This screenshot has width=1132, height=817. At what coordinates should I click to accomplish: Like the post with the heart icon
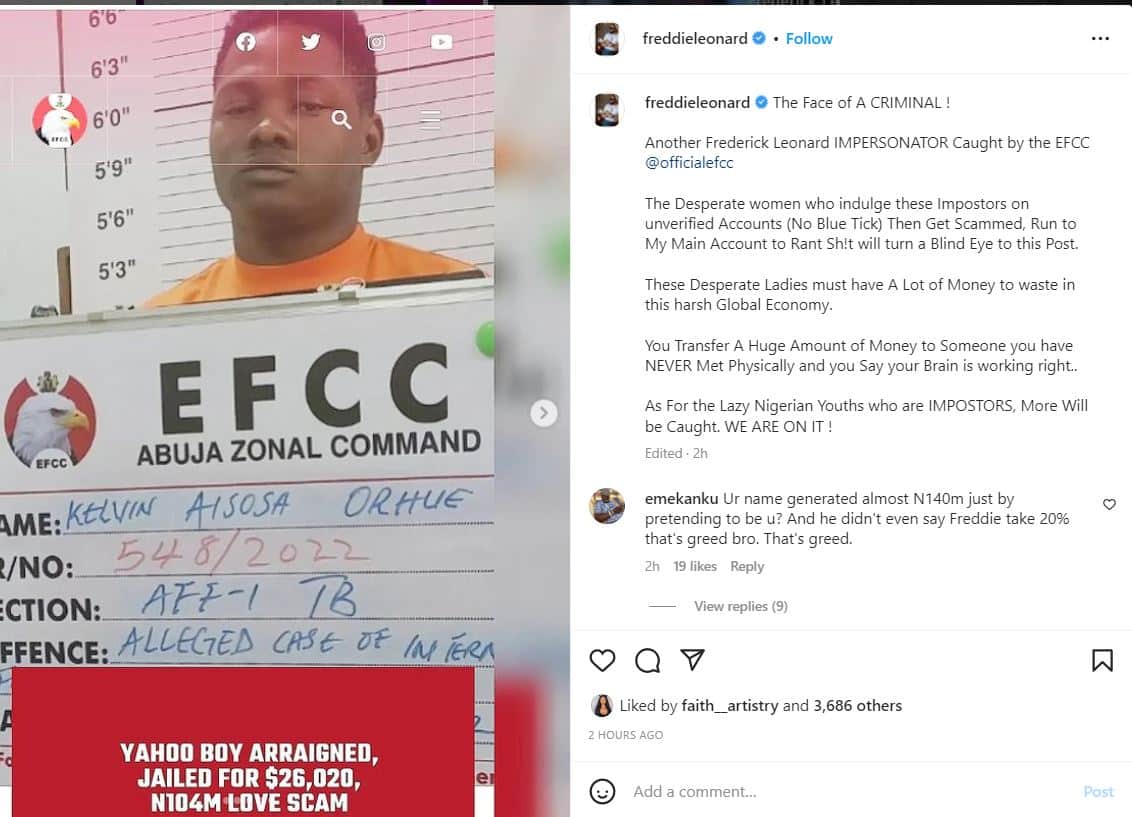click(x=602, y=660)
